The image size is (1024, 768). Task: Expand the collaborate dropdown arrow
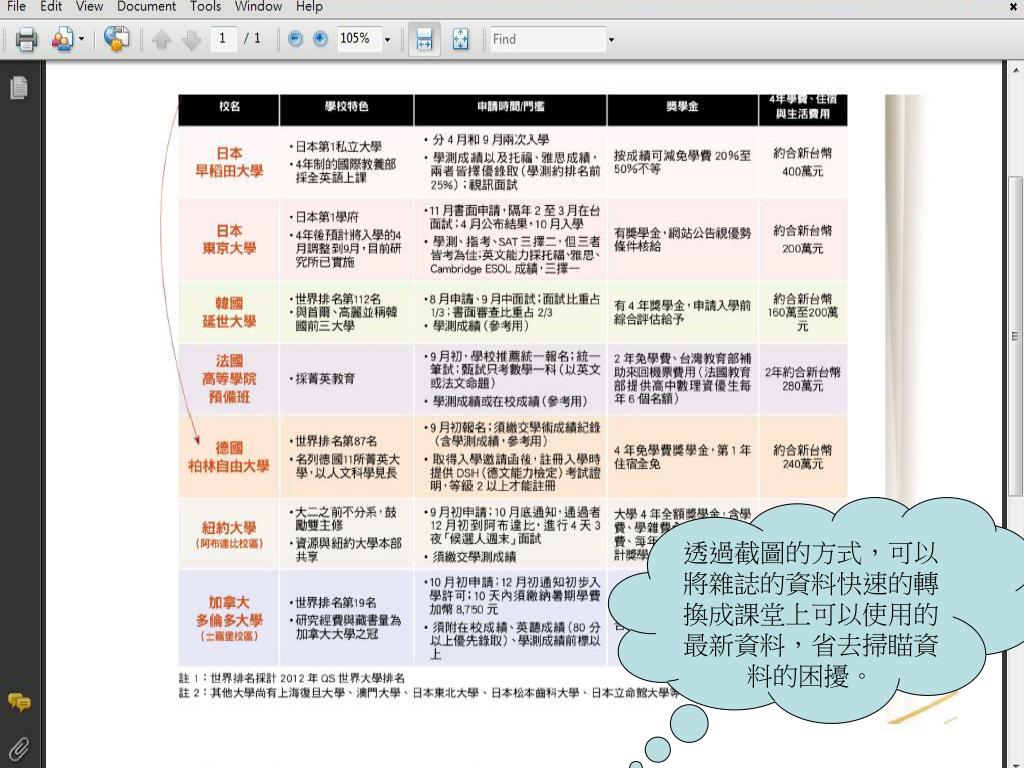click(81, 39)
